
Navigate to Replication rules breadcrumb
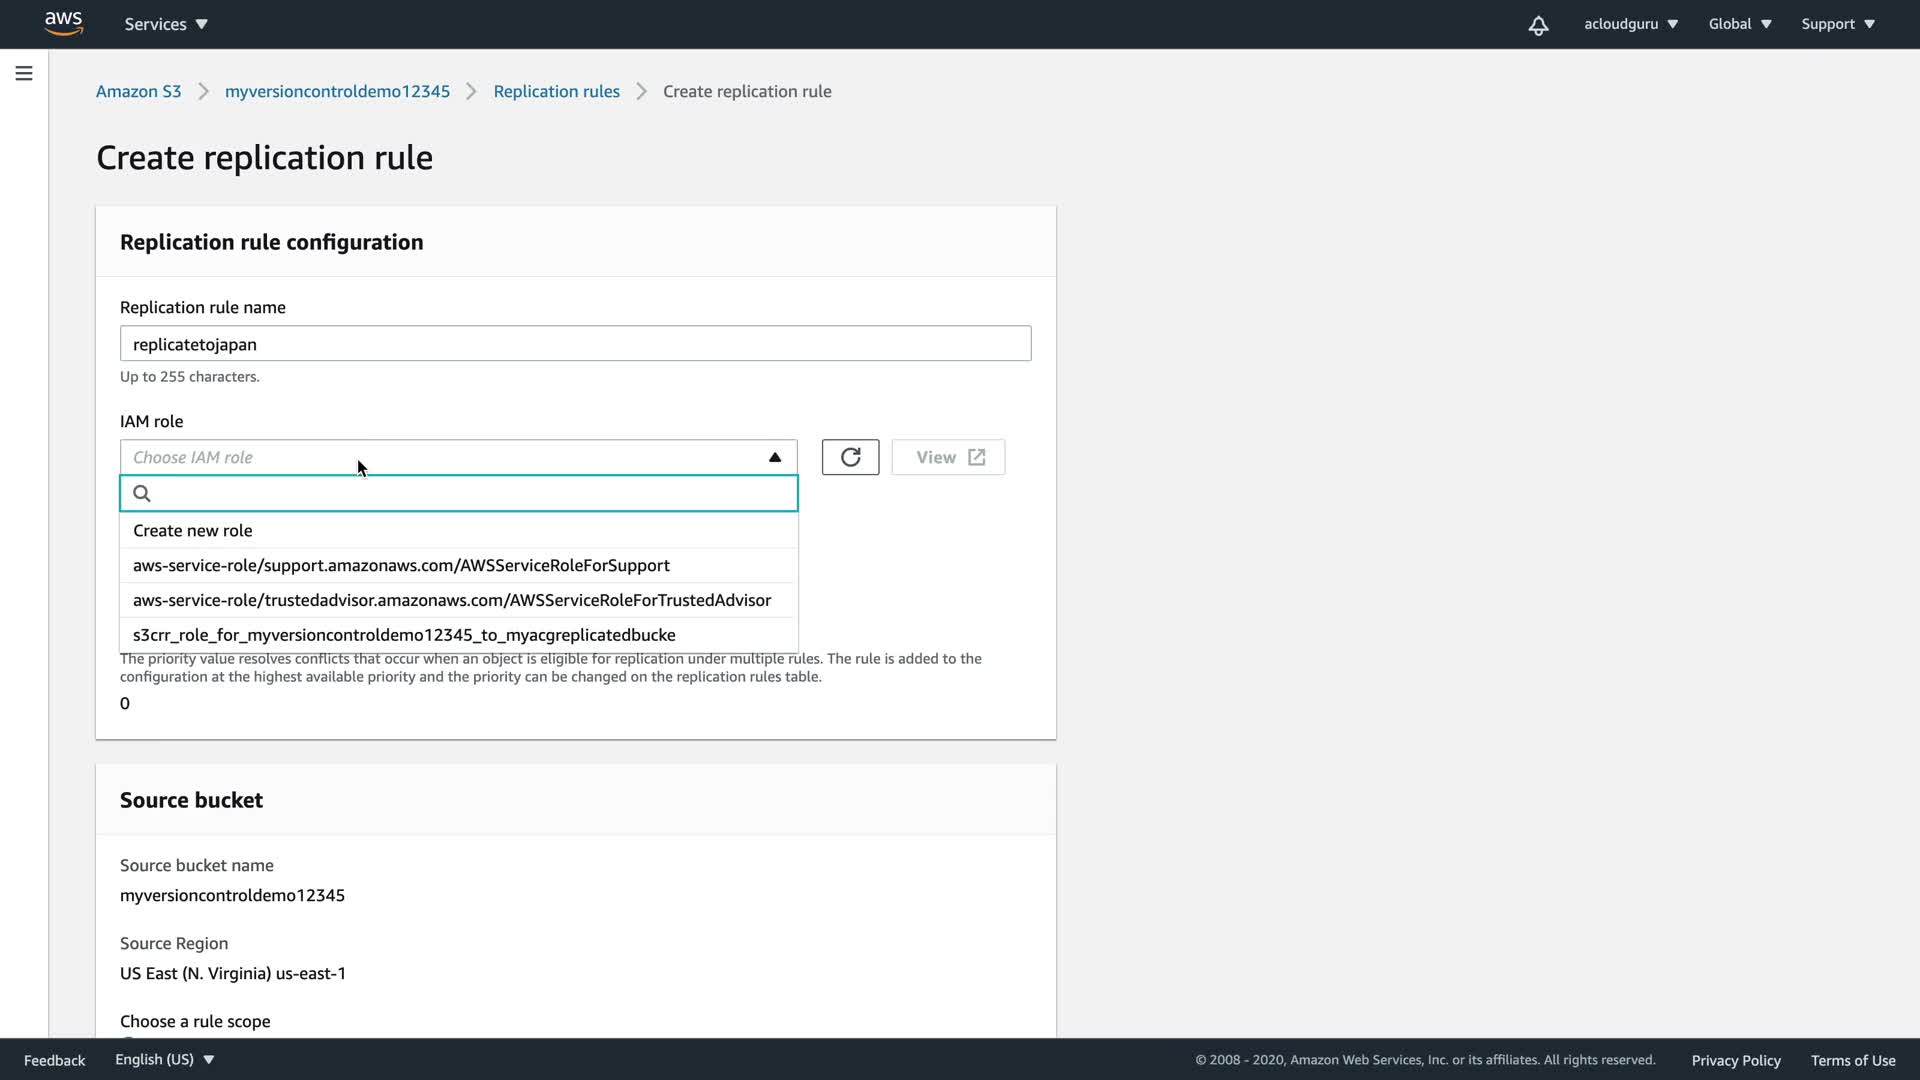(x=556, y=91)
